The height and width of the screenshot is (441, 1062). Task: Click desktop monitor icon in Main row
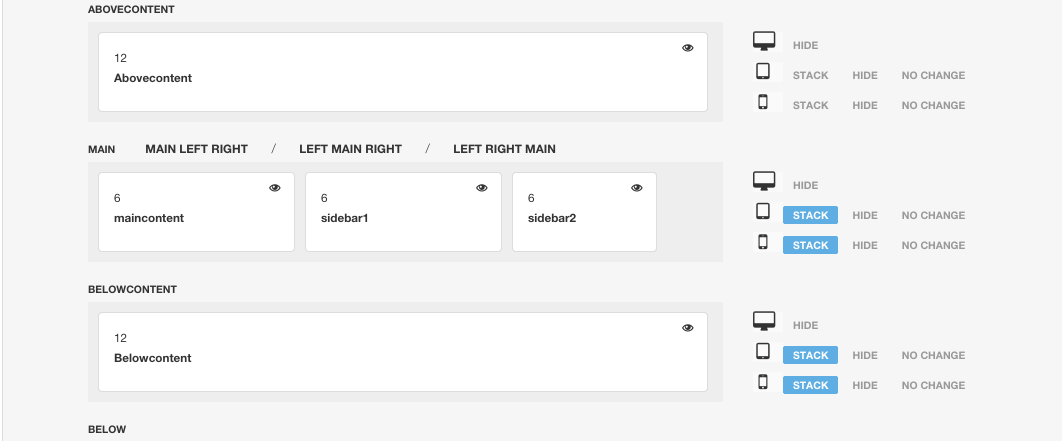tap(763, 182)
